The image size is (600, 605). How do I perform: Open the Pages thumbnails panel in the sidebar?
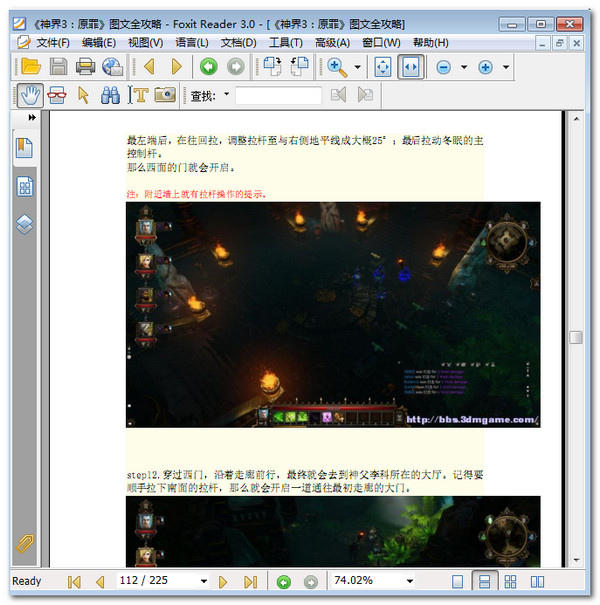25,187
